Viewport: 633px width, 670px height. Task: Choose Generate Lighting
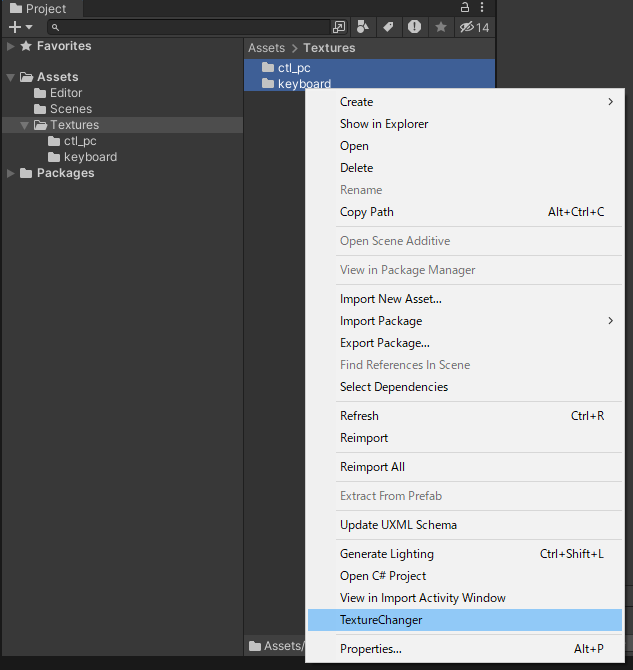pos(465,554)
